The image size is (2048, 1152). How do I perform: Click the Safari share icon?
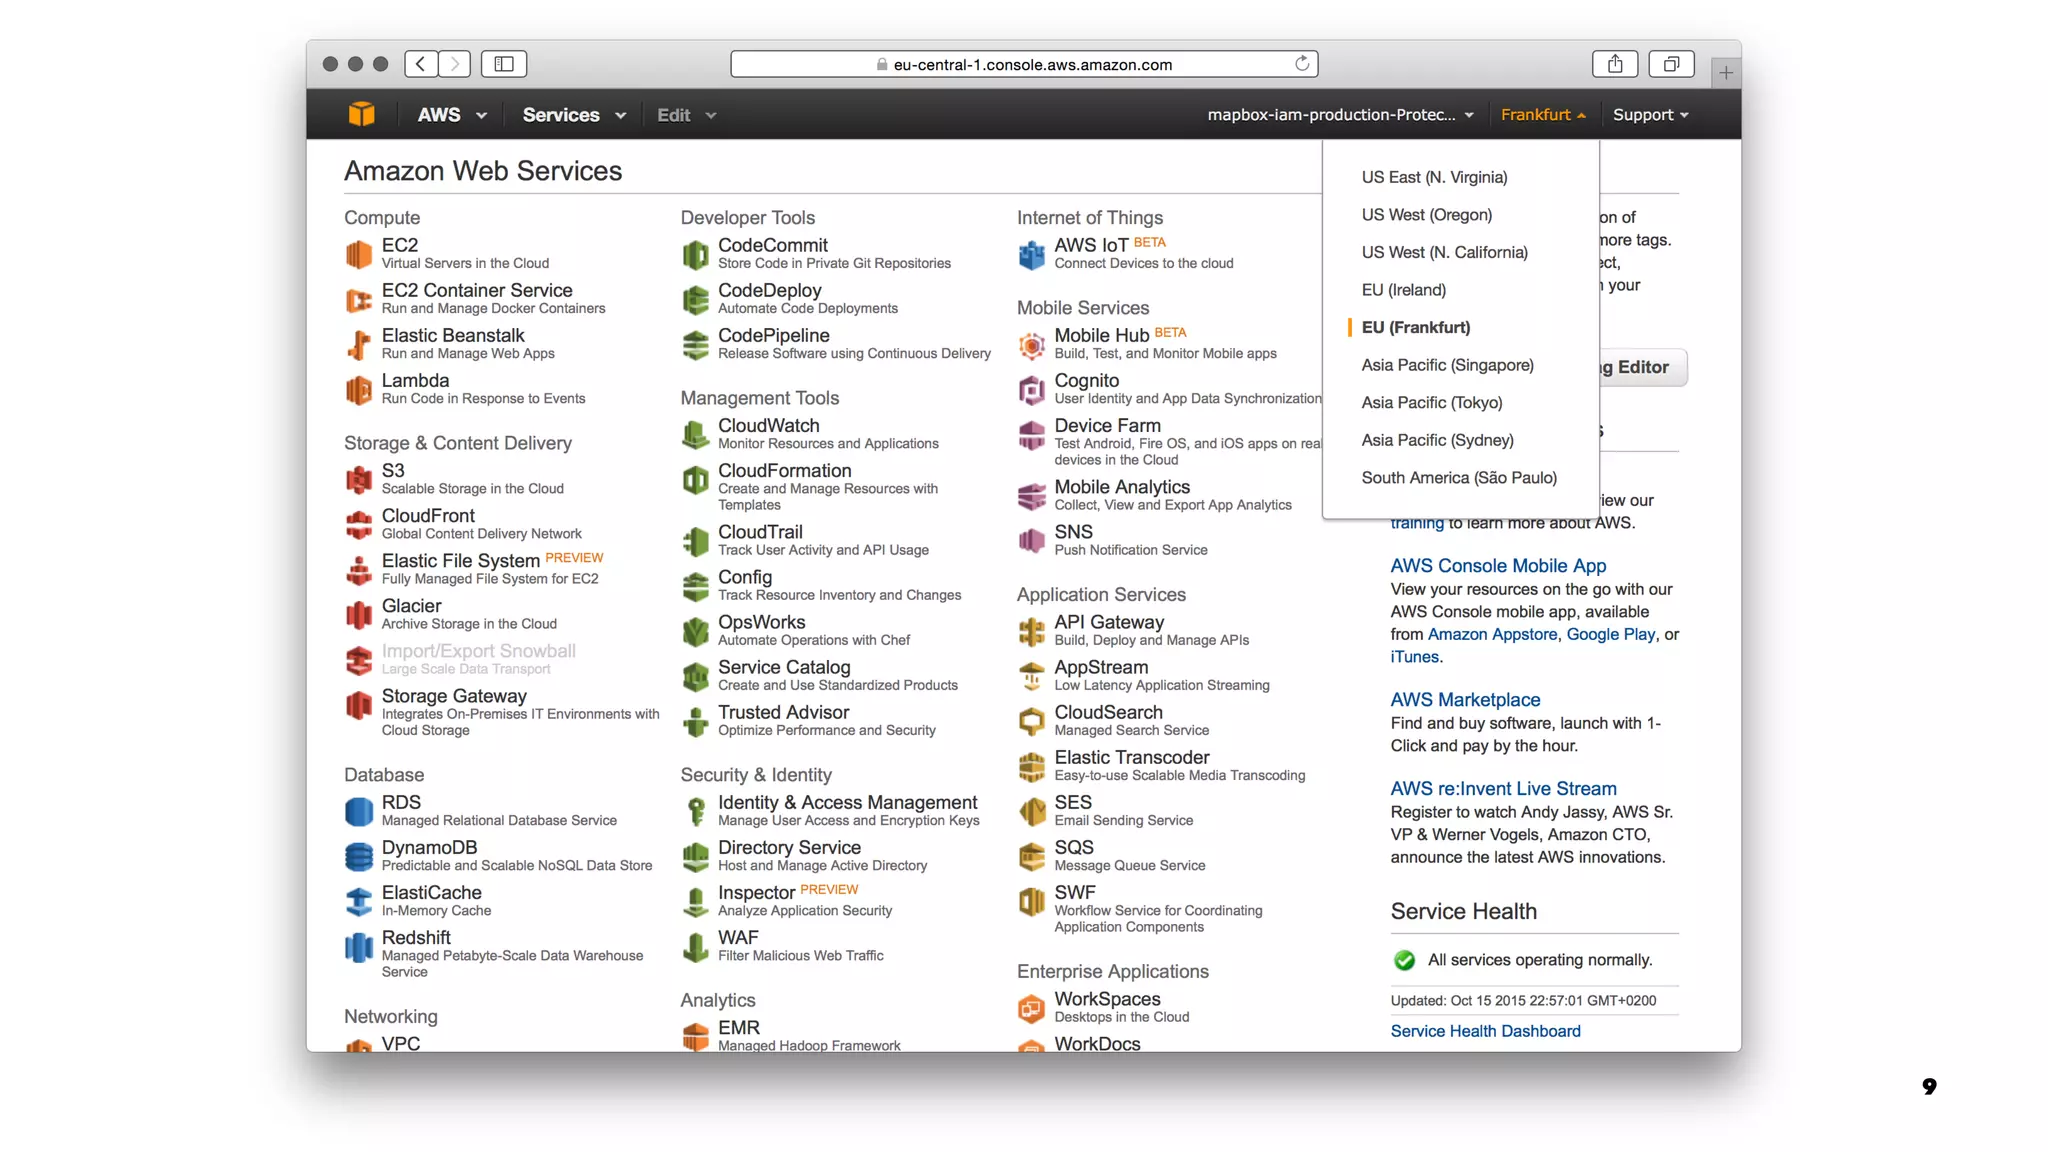coord(1614,64)
